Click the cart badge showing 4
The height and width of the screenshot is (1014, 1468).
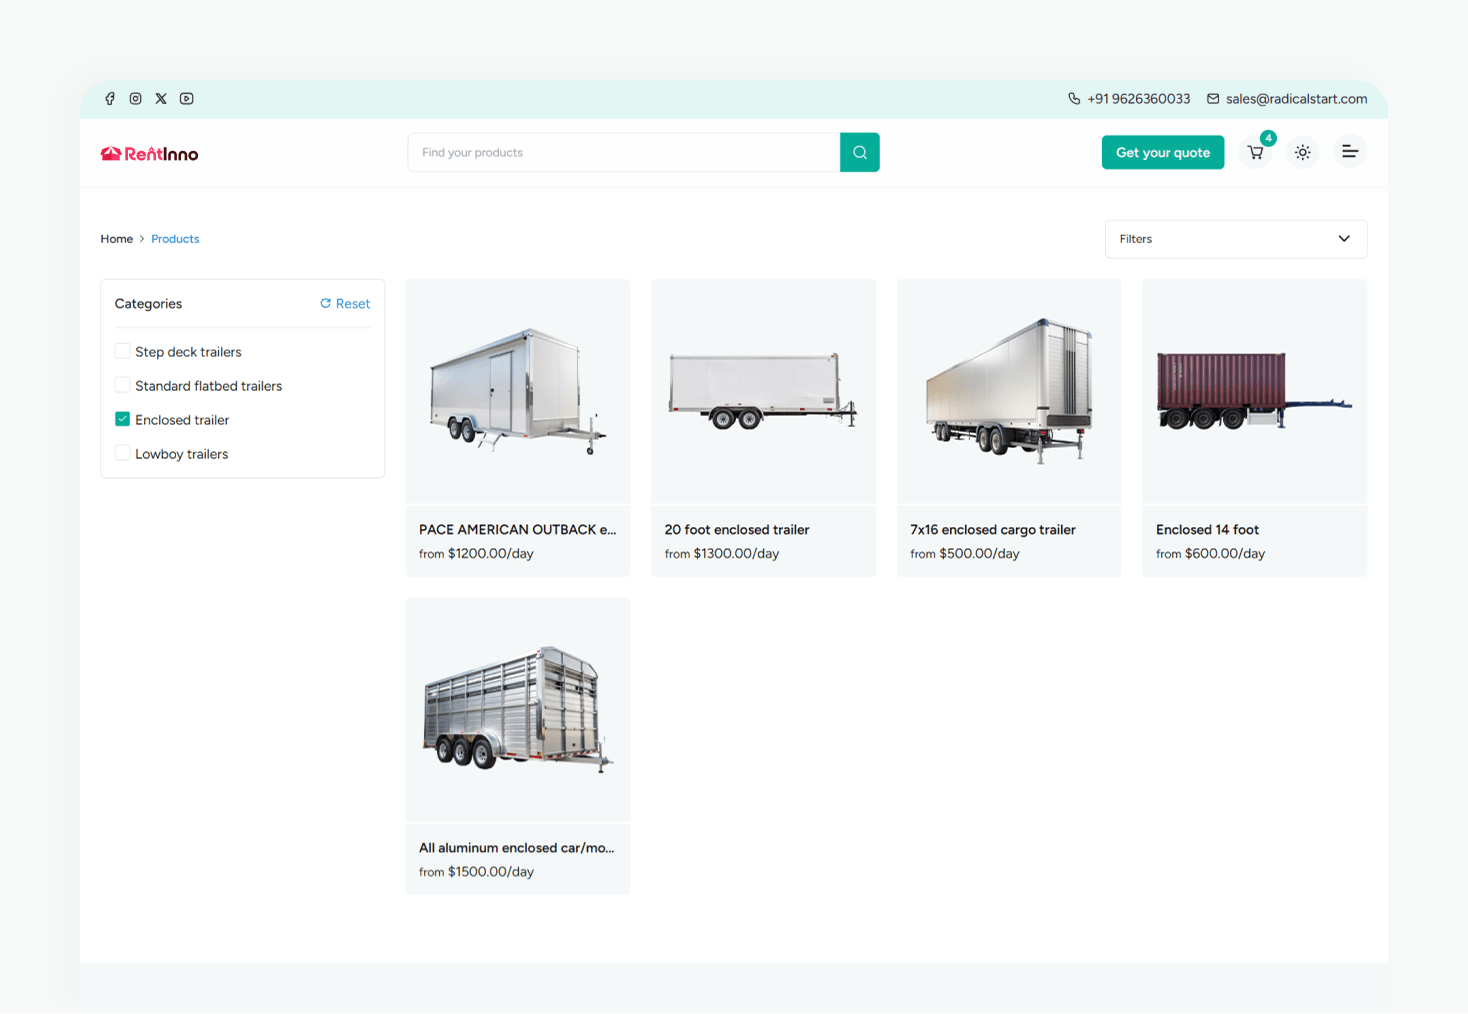[1268, 138]
